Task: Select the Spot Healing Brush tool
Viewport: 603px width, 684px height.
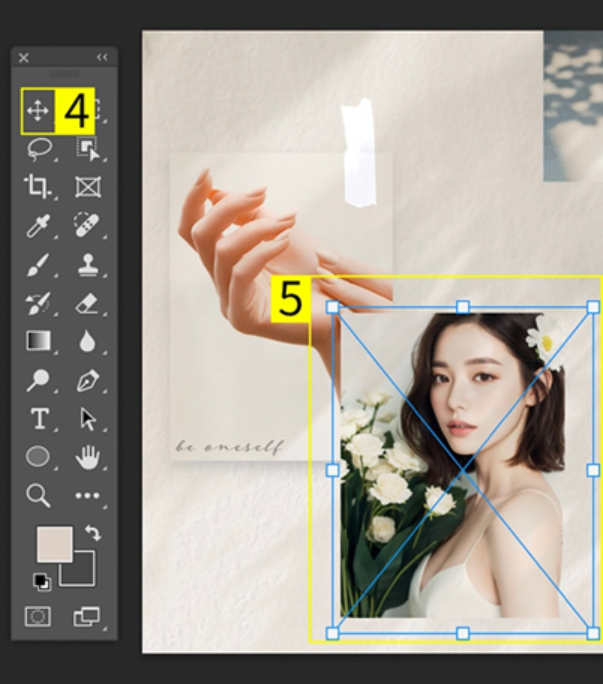Action: (86, 225)
